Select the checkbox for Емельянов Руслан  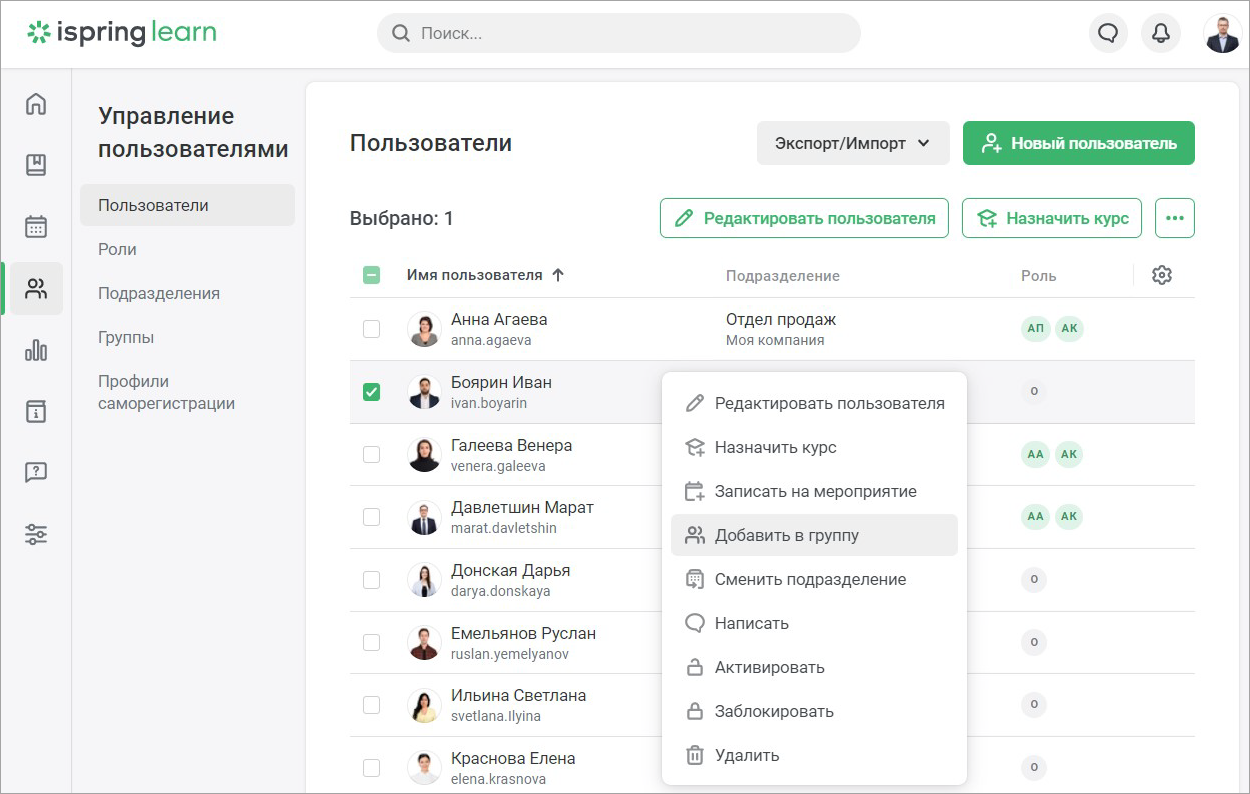(x=371, y=642)
